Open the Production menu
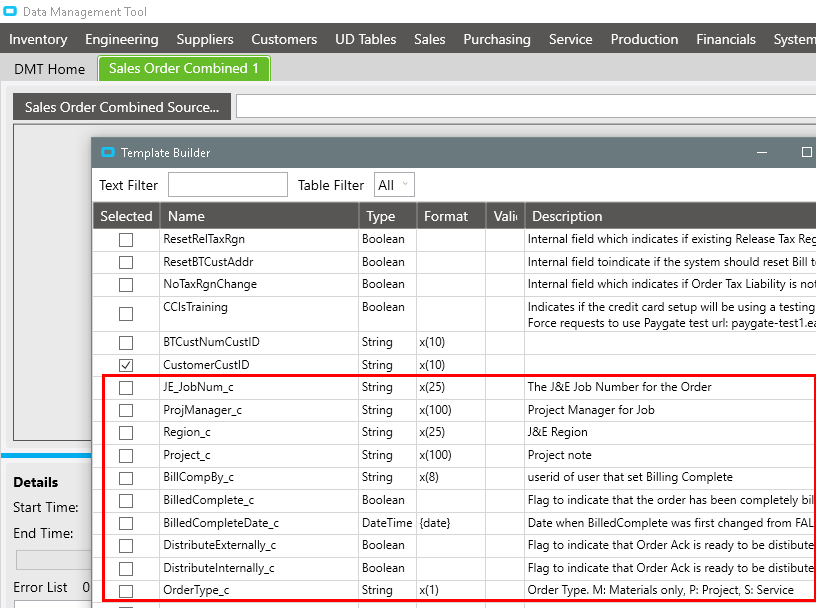 tap(644, 39)
